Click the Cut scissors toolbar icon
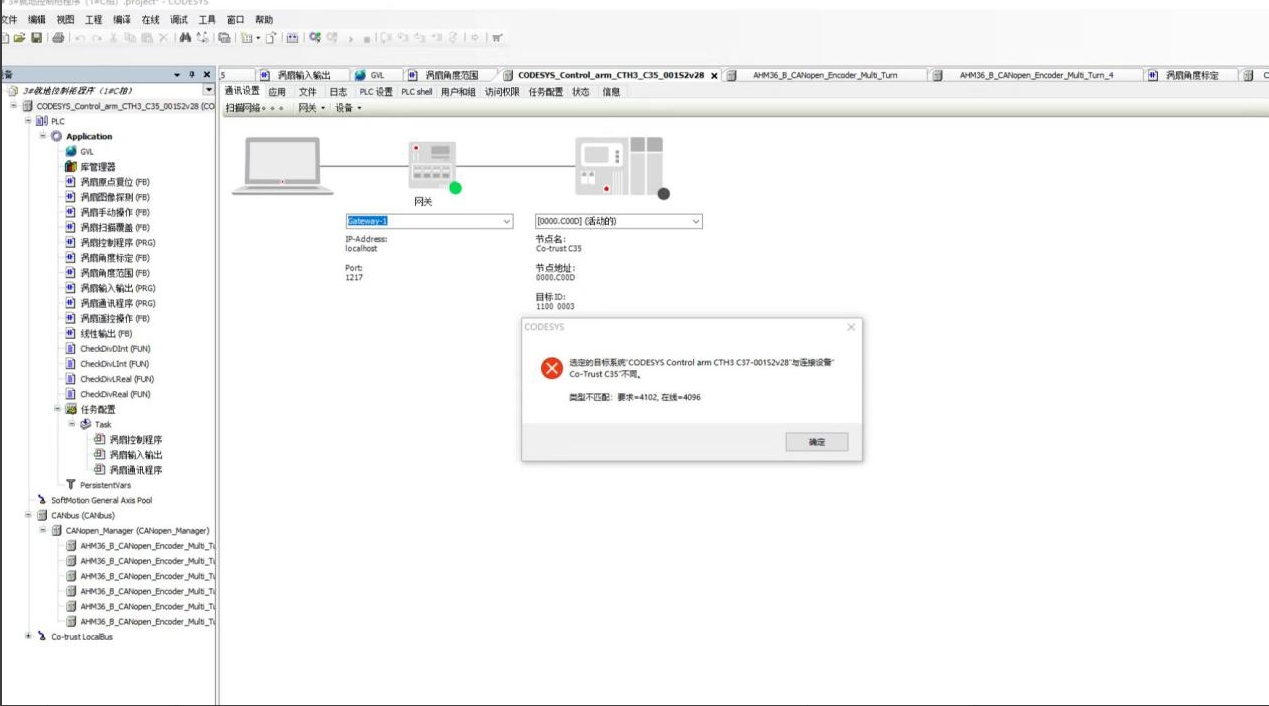 (113, 38)
